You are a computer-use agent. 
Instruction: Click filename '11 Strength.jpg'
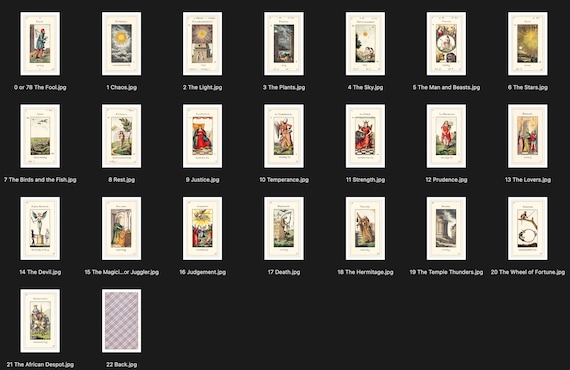point(365,180)
